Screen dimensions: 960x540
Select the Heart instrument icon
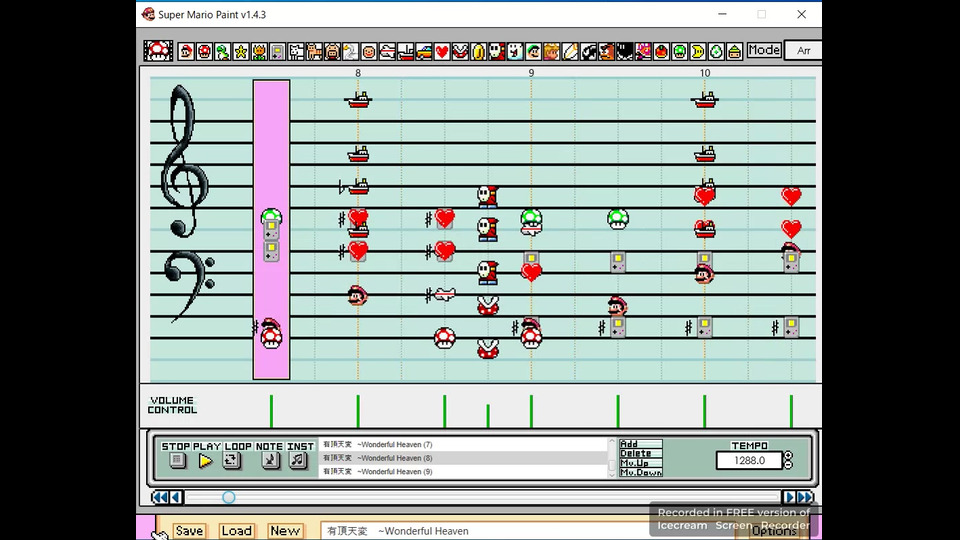442,51
